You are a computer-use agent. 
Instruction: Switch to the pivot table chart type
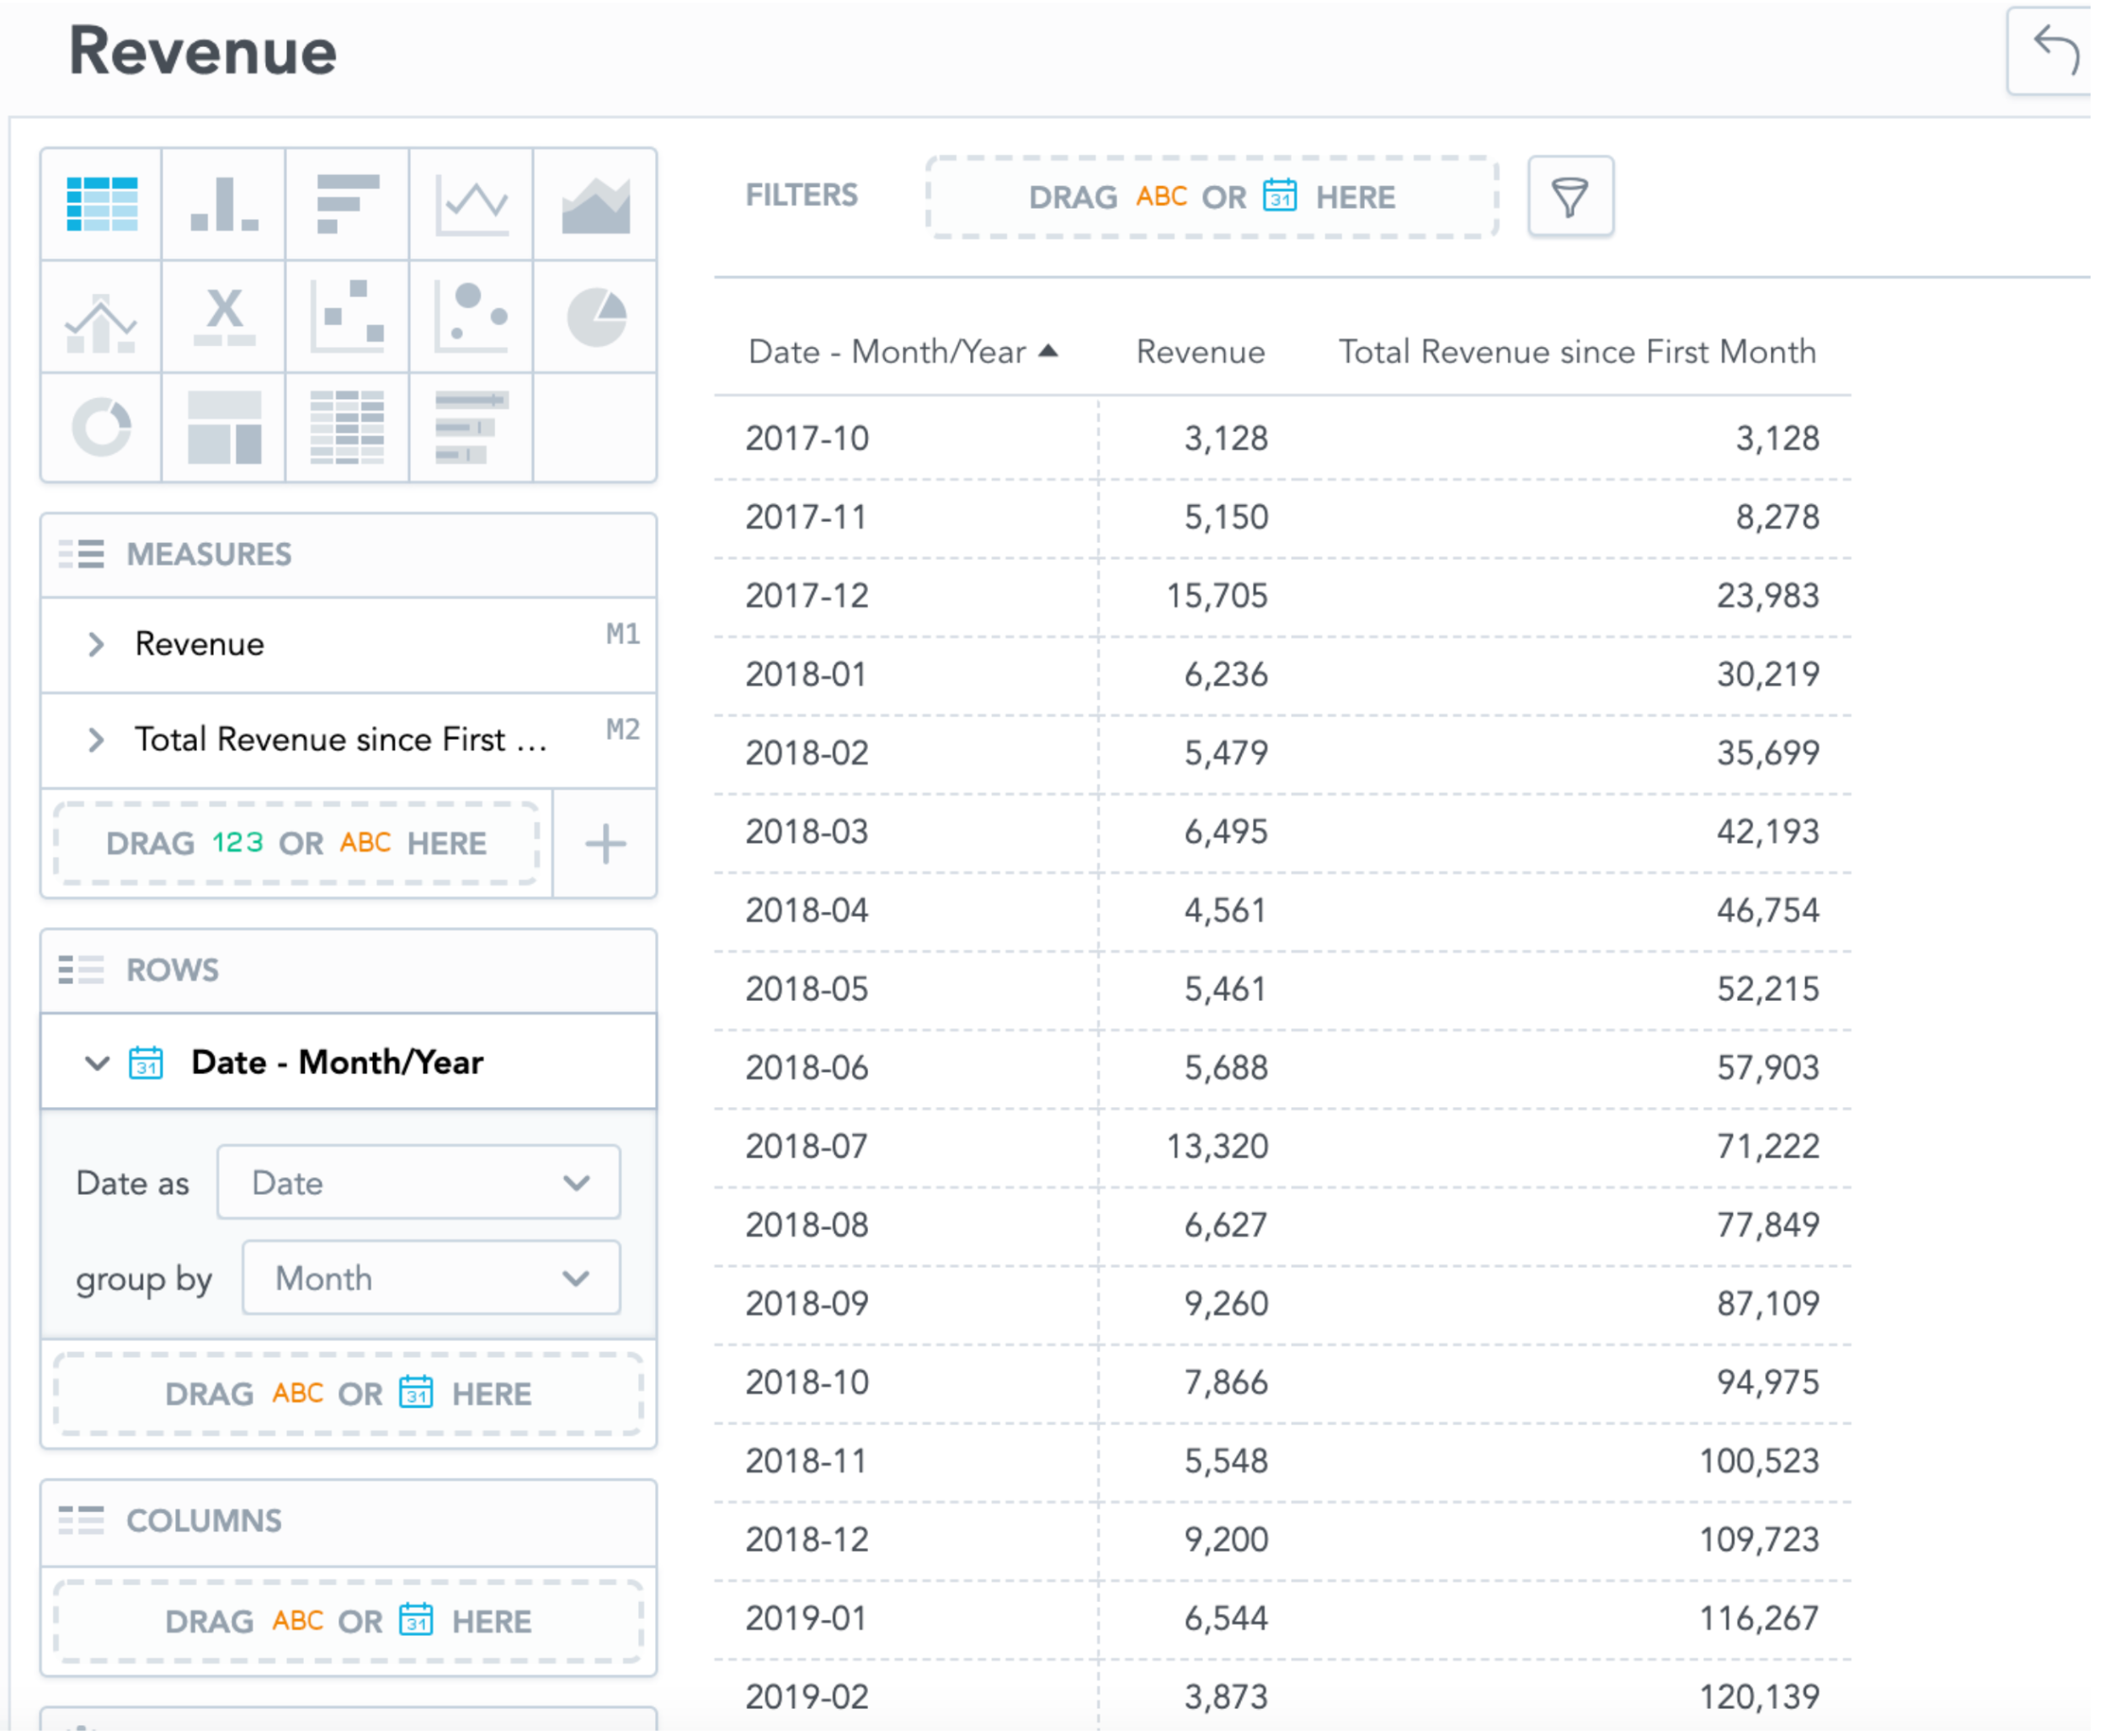coord(347,428)
